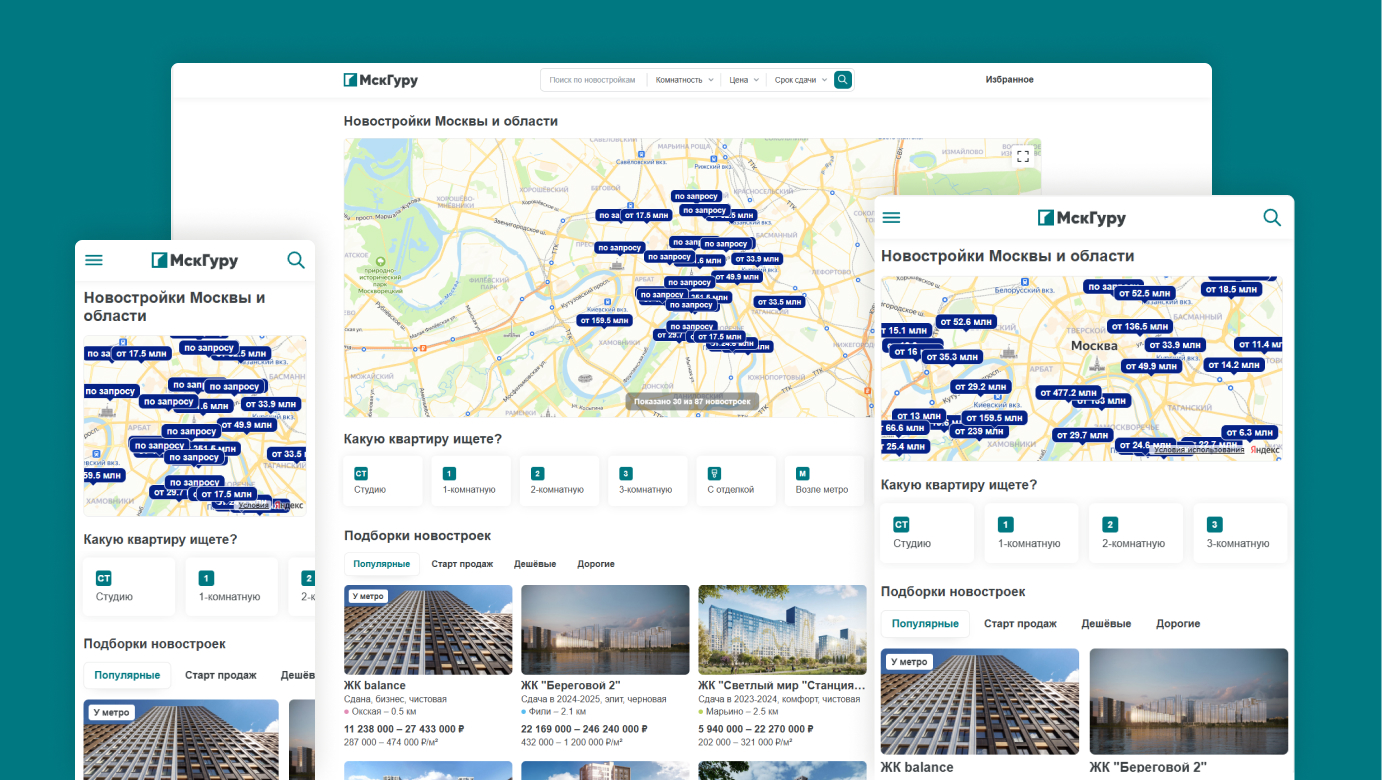Switch to Дорогие tab on tablet
This screenshot has width=1382, height=780.
point(1178,624)
